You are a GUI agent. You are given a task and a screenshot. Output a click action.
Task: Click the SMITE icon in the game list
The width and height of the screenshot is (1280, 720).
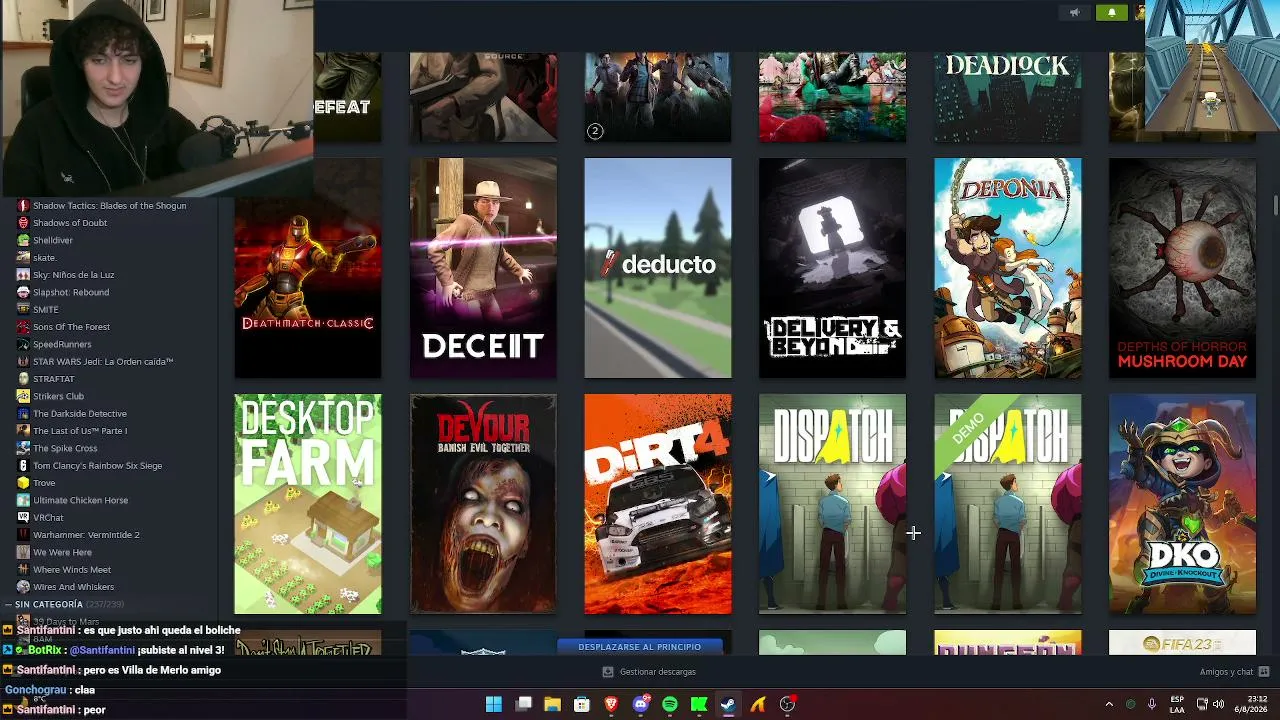pyautogui.click(x=23, y=310)
